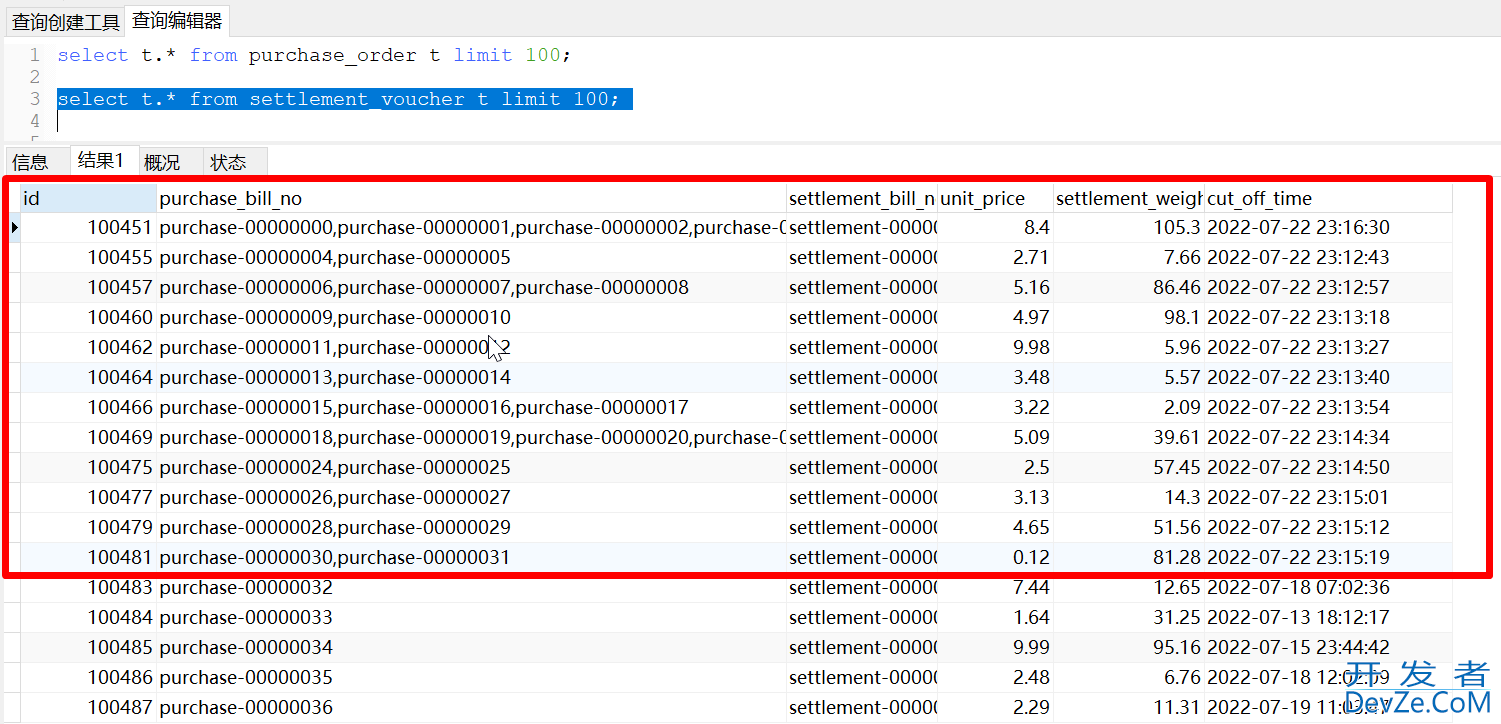The width and height of the screenshot is (1501, 724).
Task: Click cell purchase-00000034
Action: [471, 647]
